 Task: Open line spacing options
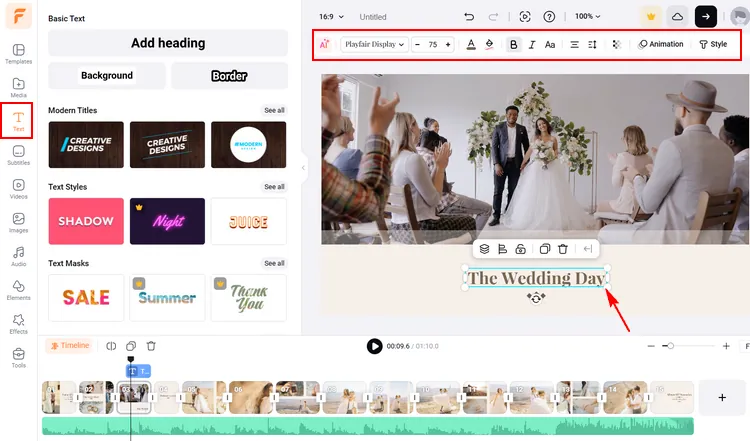592,44
